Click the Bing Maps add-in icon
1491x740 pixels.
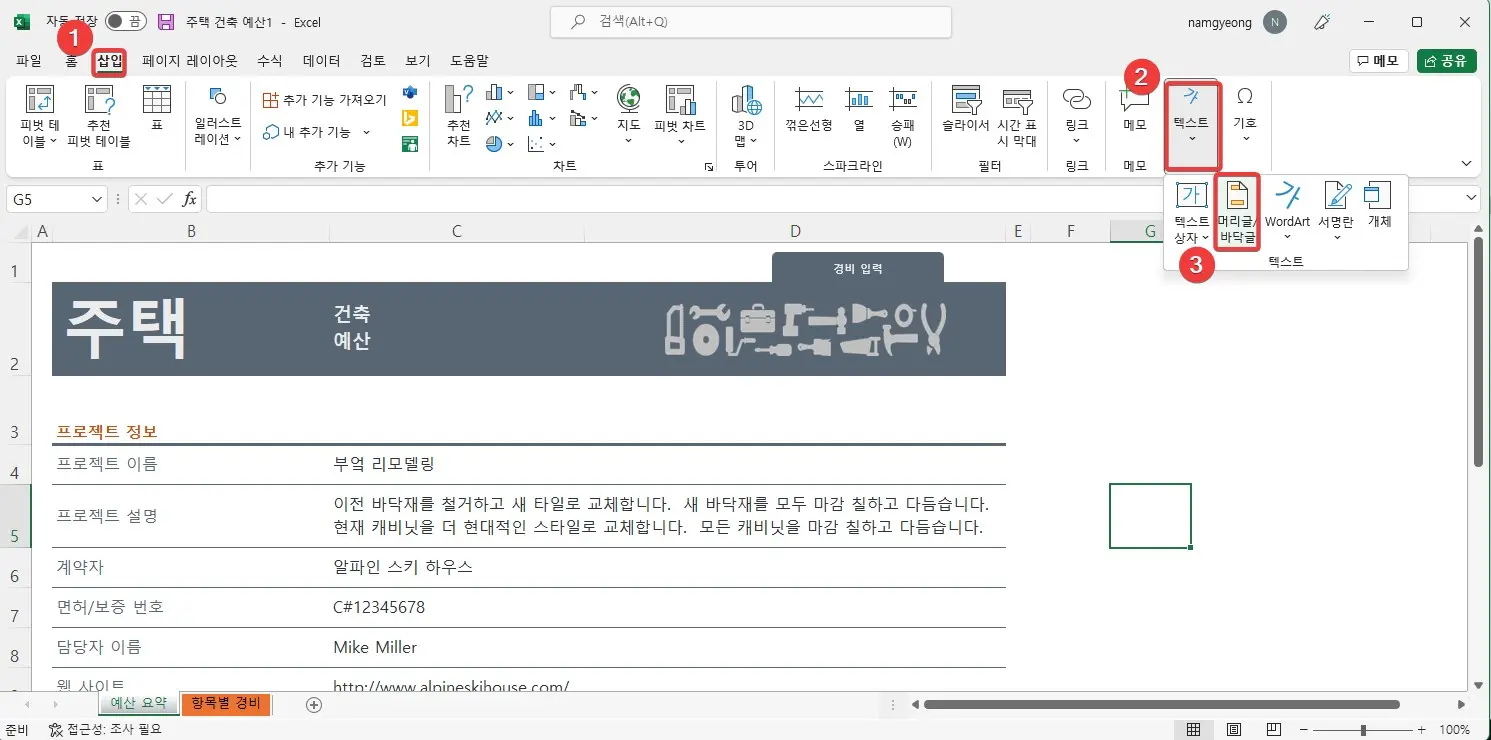point(409,119)
